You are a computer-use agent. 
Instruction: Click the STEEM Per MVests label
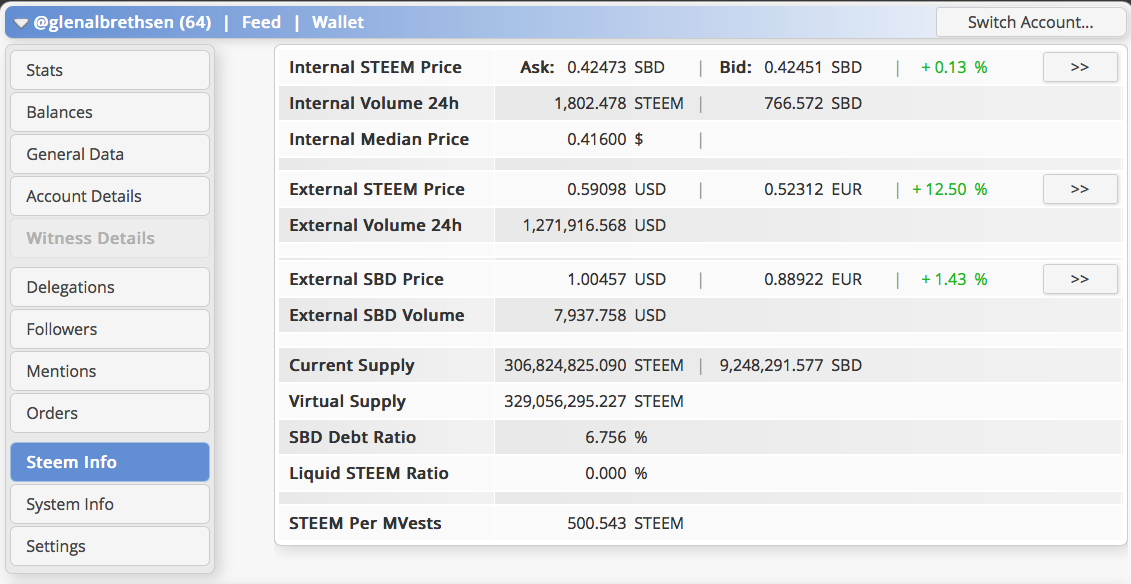pyautogui.click(x=365, y=523)
